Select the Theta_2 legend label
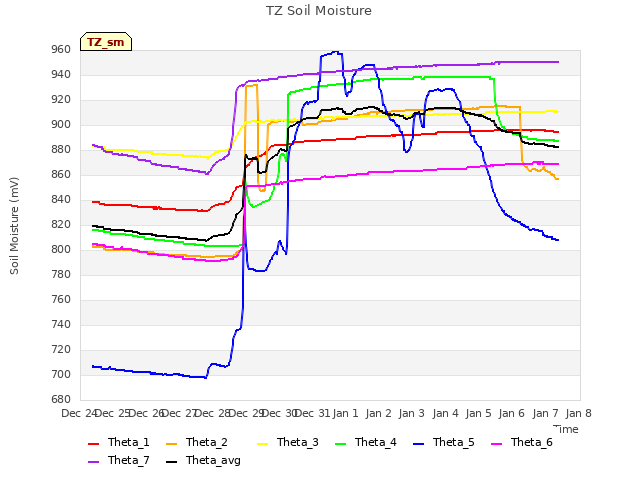The height and width of the screenshot is (480, 640). (207, 442)
